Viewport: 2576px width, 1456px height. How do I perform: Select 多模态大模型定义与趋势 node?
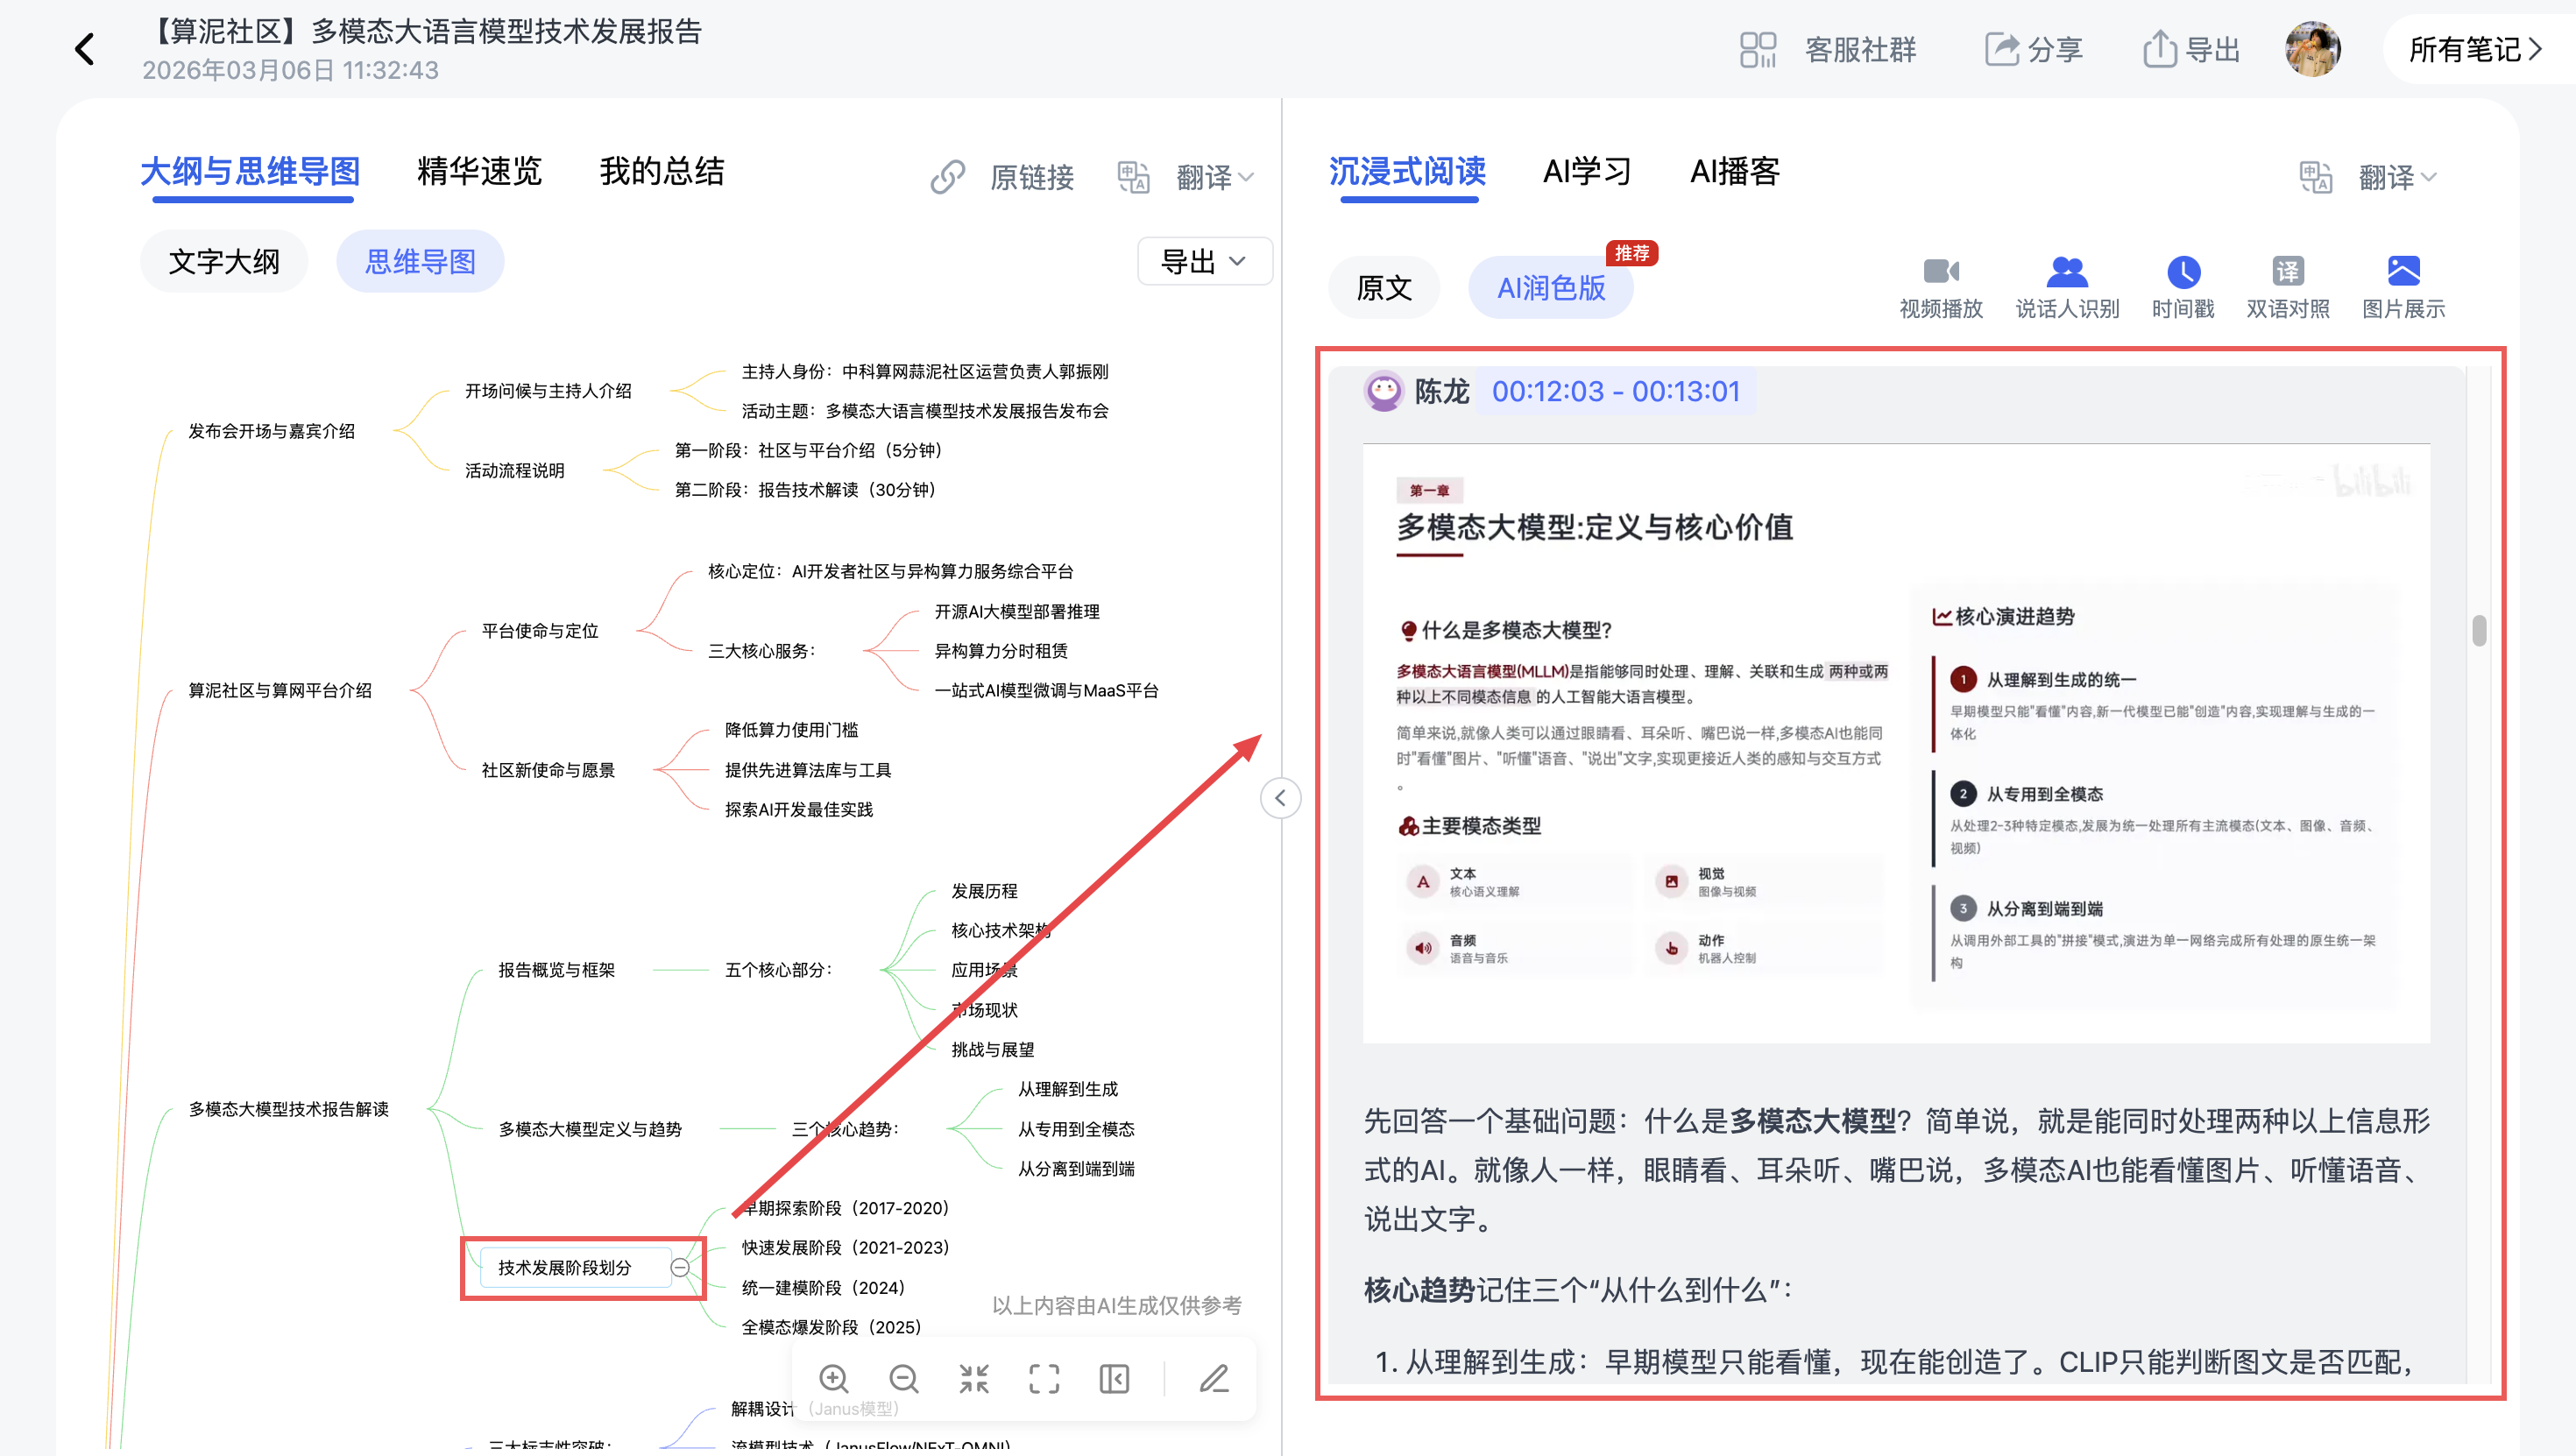(x=590, y=1129)
